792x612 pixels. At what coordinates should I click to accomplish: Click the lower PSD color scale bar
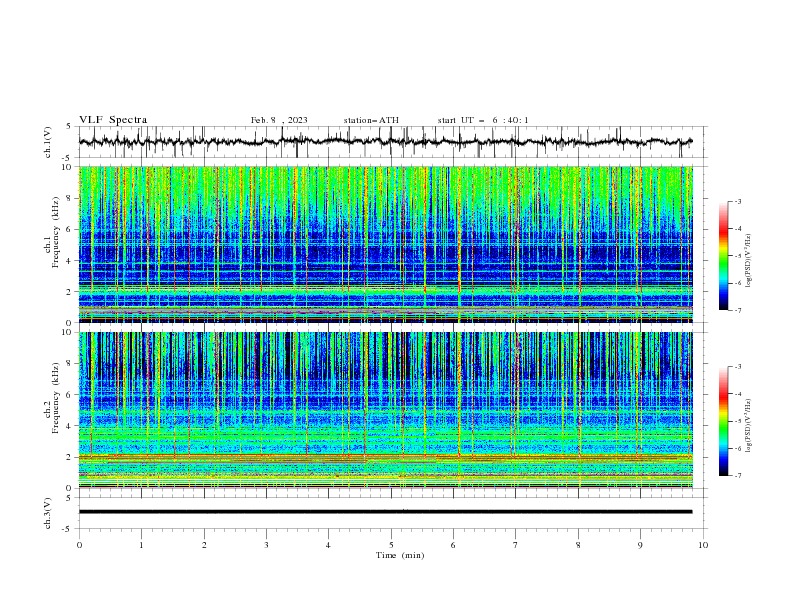723,421
